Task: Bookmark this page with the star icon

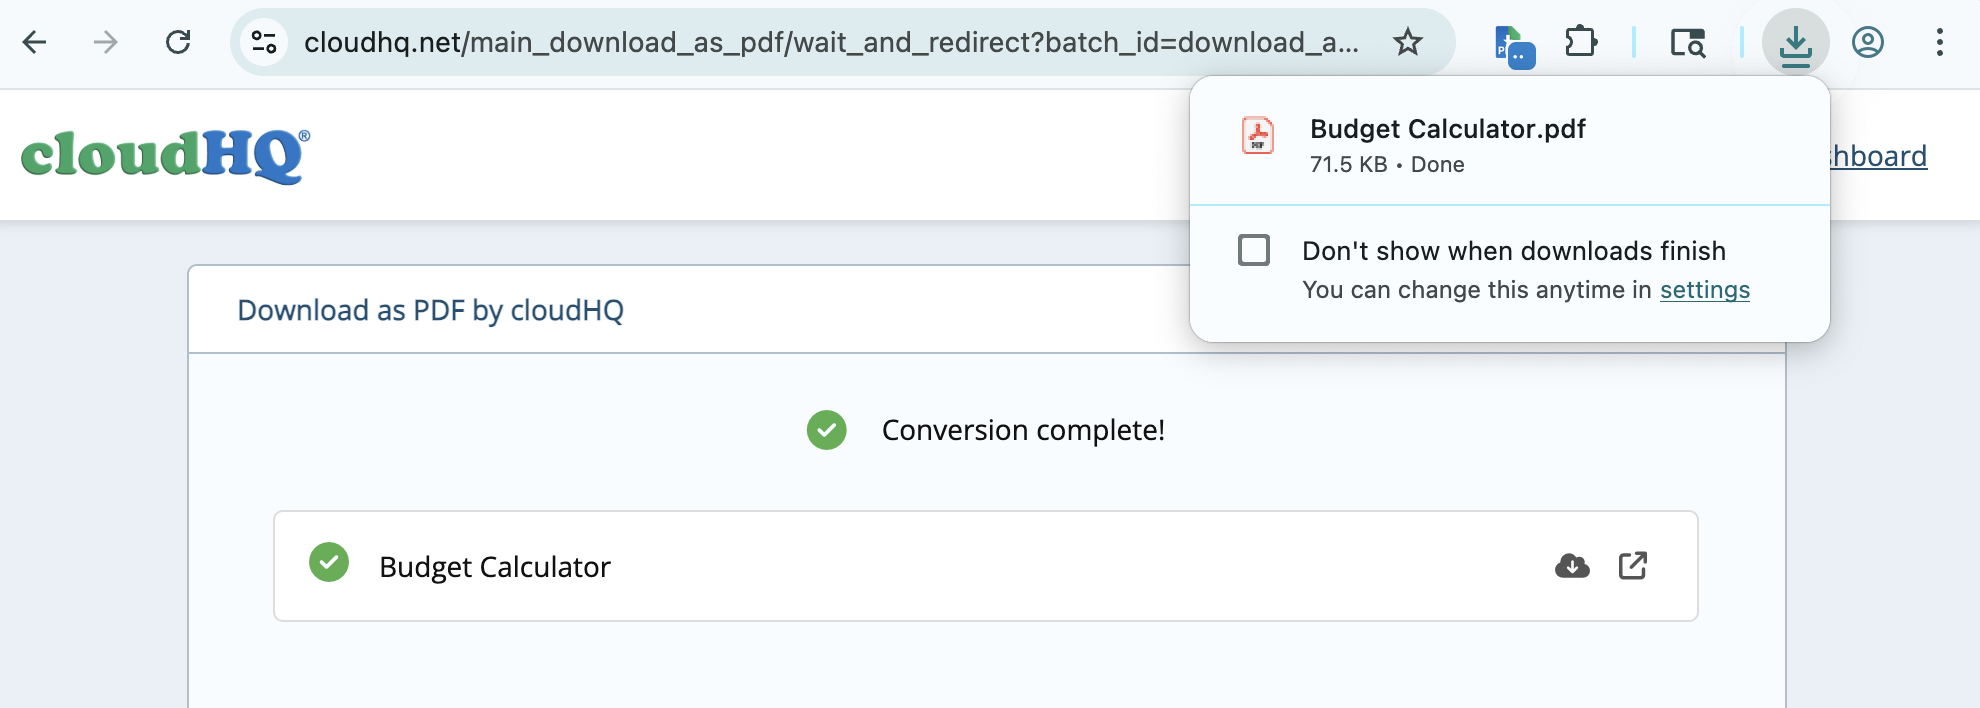Action: click(x=1408, y=42)
